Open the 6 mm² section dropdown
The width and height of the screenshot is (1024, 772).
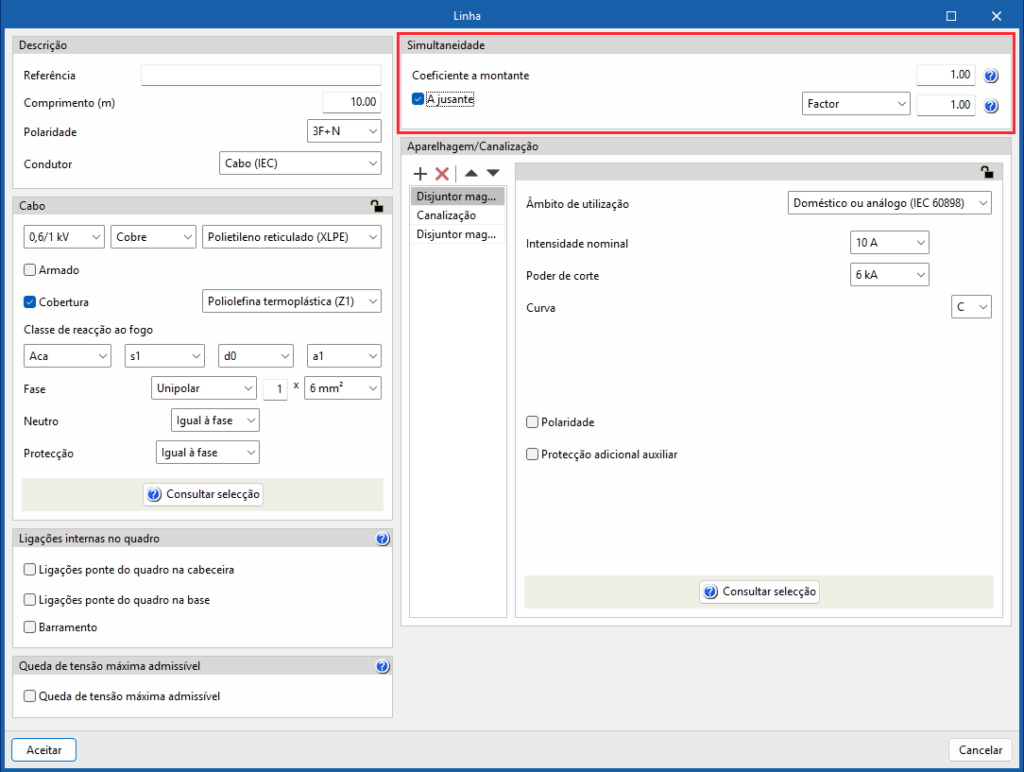point(343,388)
